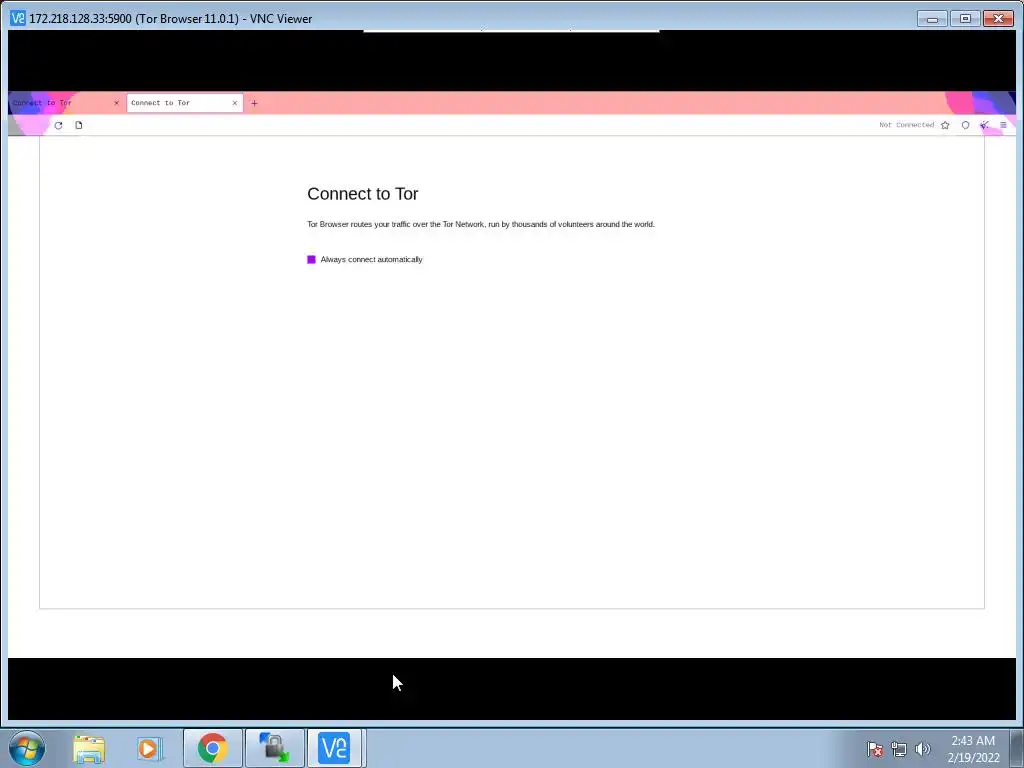Close the active Connect to Tor tab

[x=234, y=103]
